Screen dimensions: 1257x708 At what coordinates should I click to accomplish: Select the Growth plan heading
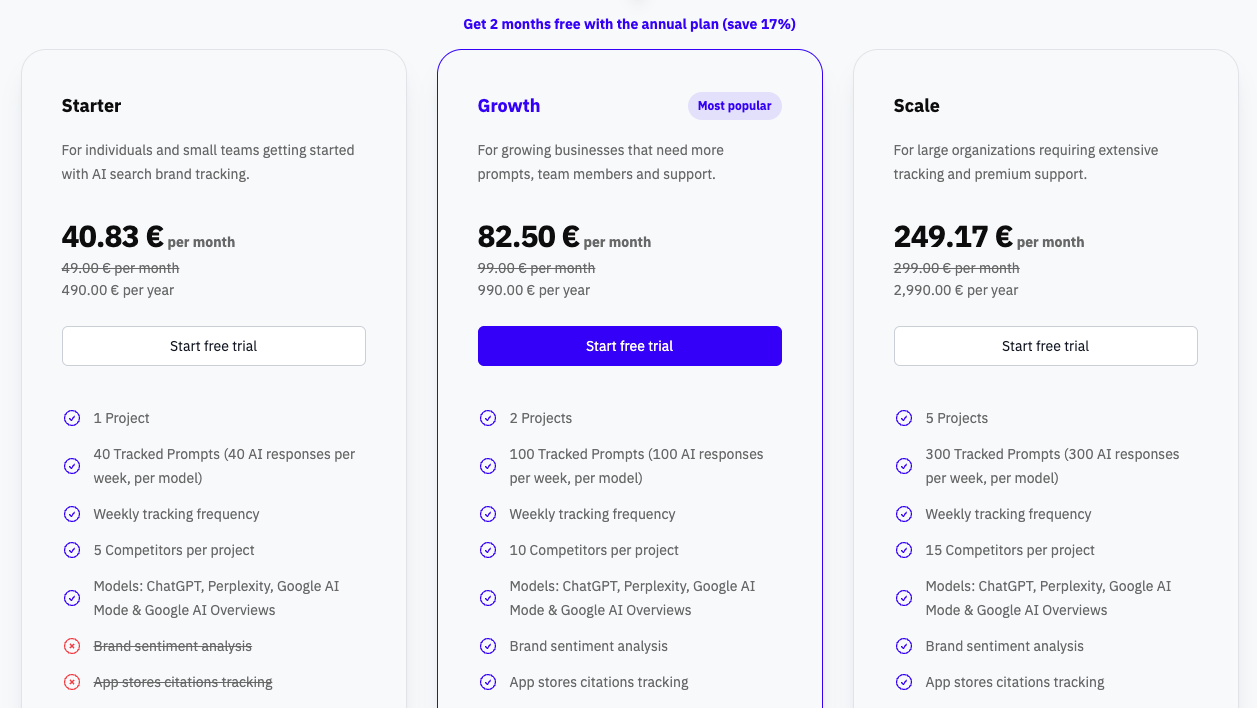(509, 106)
